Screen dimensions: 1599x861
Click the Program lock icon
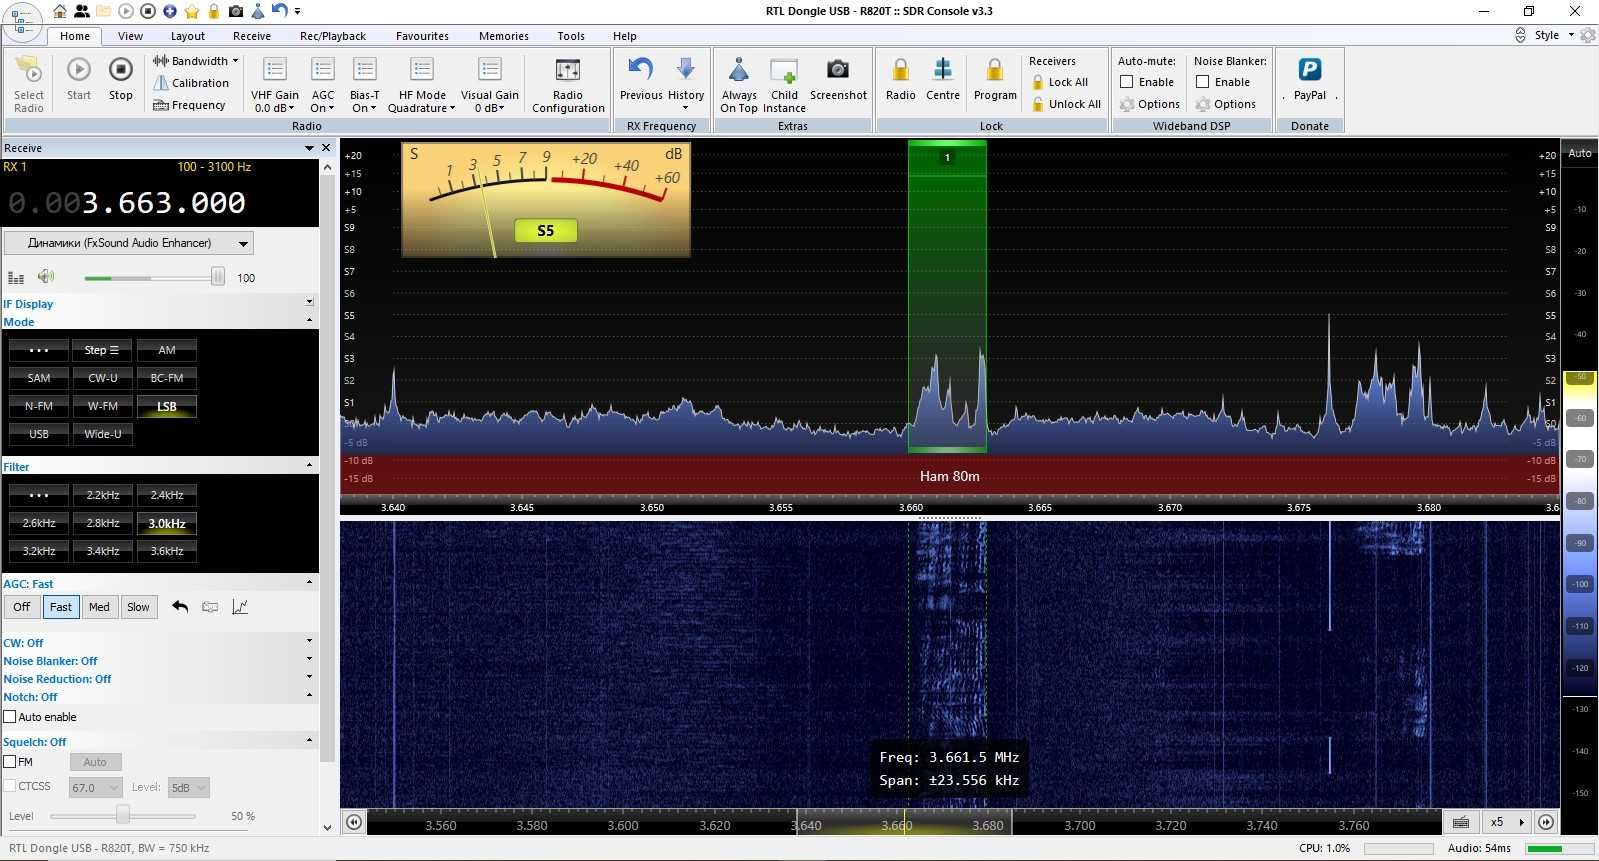995,79
